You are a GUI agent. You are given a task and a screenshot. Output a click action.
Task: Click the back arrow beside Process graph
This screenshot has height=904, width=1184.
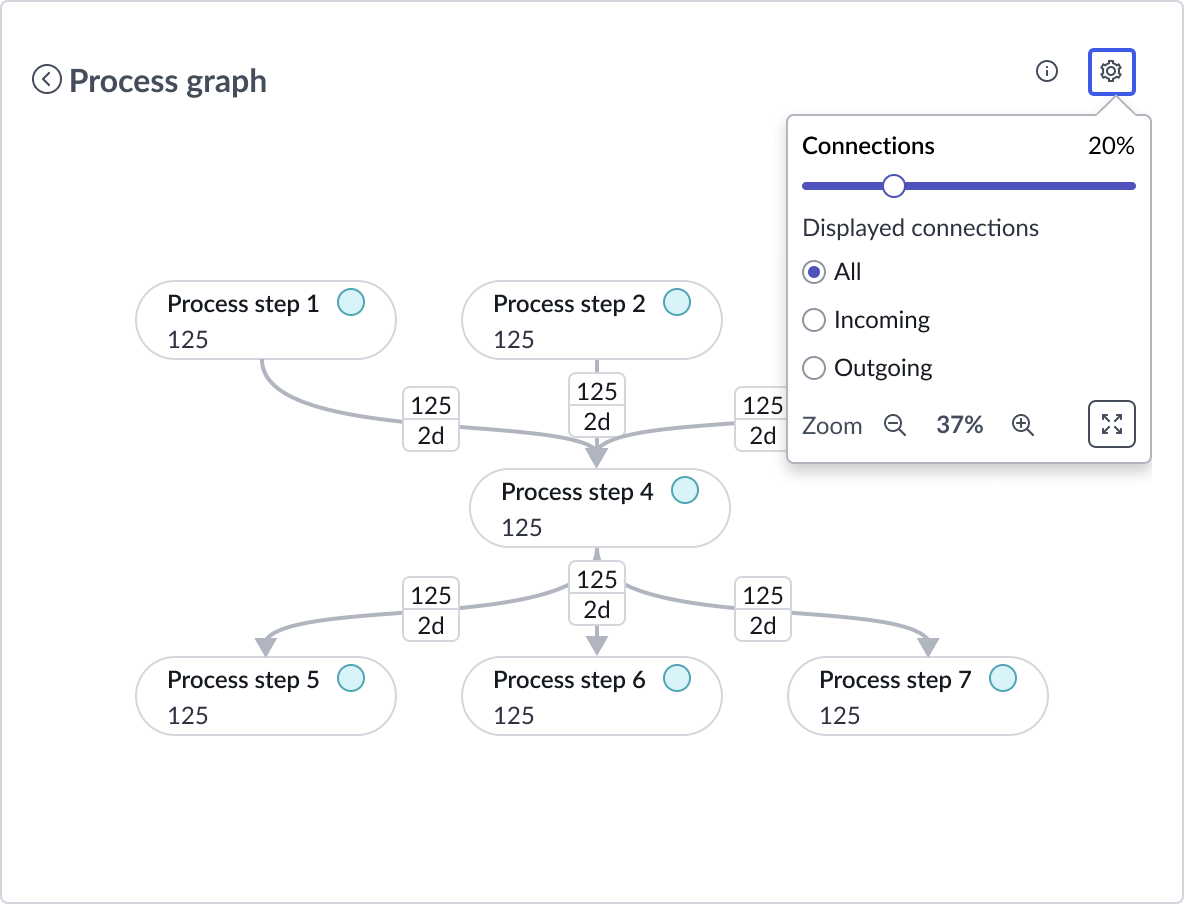[45, 81]
